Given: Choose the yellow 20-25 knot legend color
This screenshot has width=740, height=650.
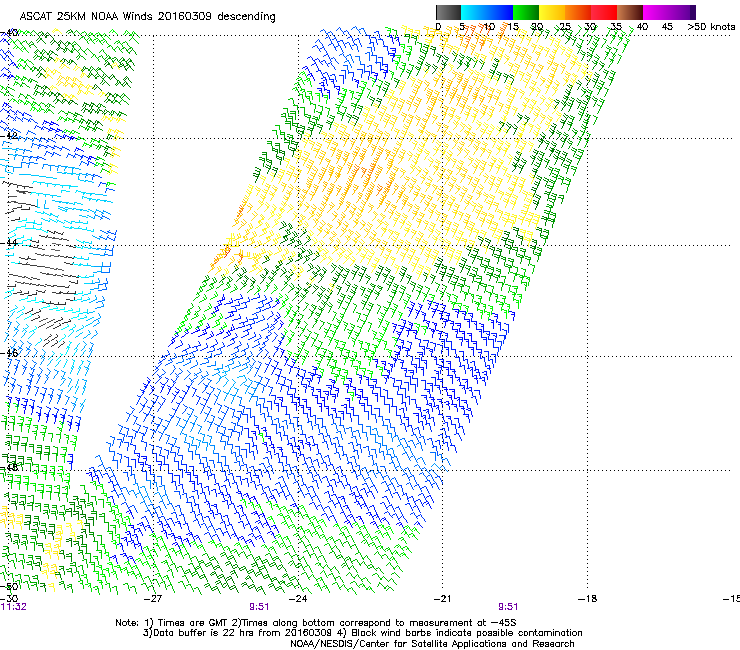Looking at the screenshot, I should 552,12.
